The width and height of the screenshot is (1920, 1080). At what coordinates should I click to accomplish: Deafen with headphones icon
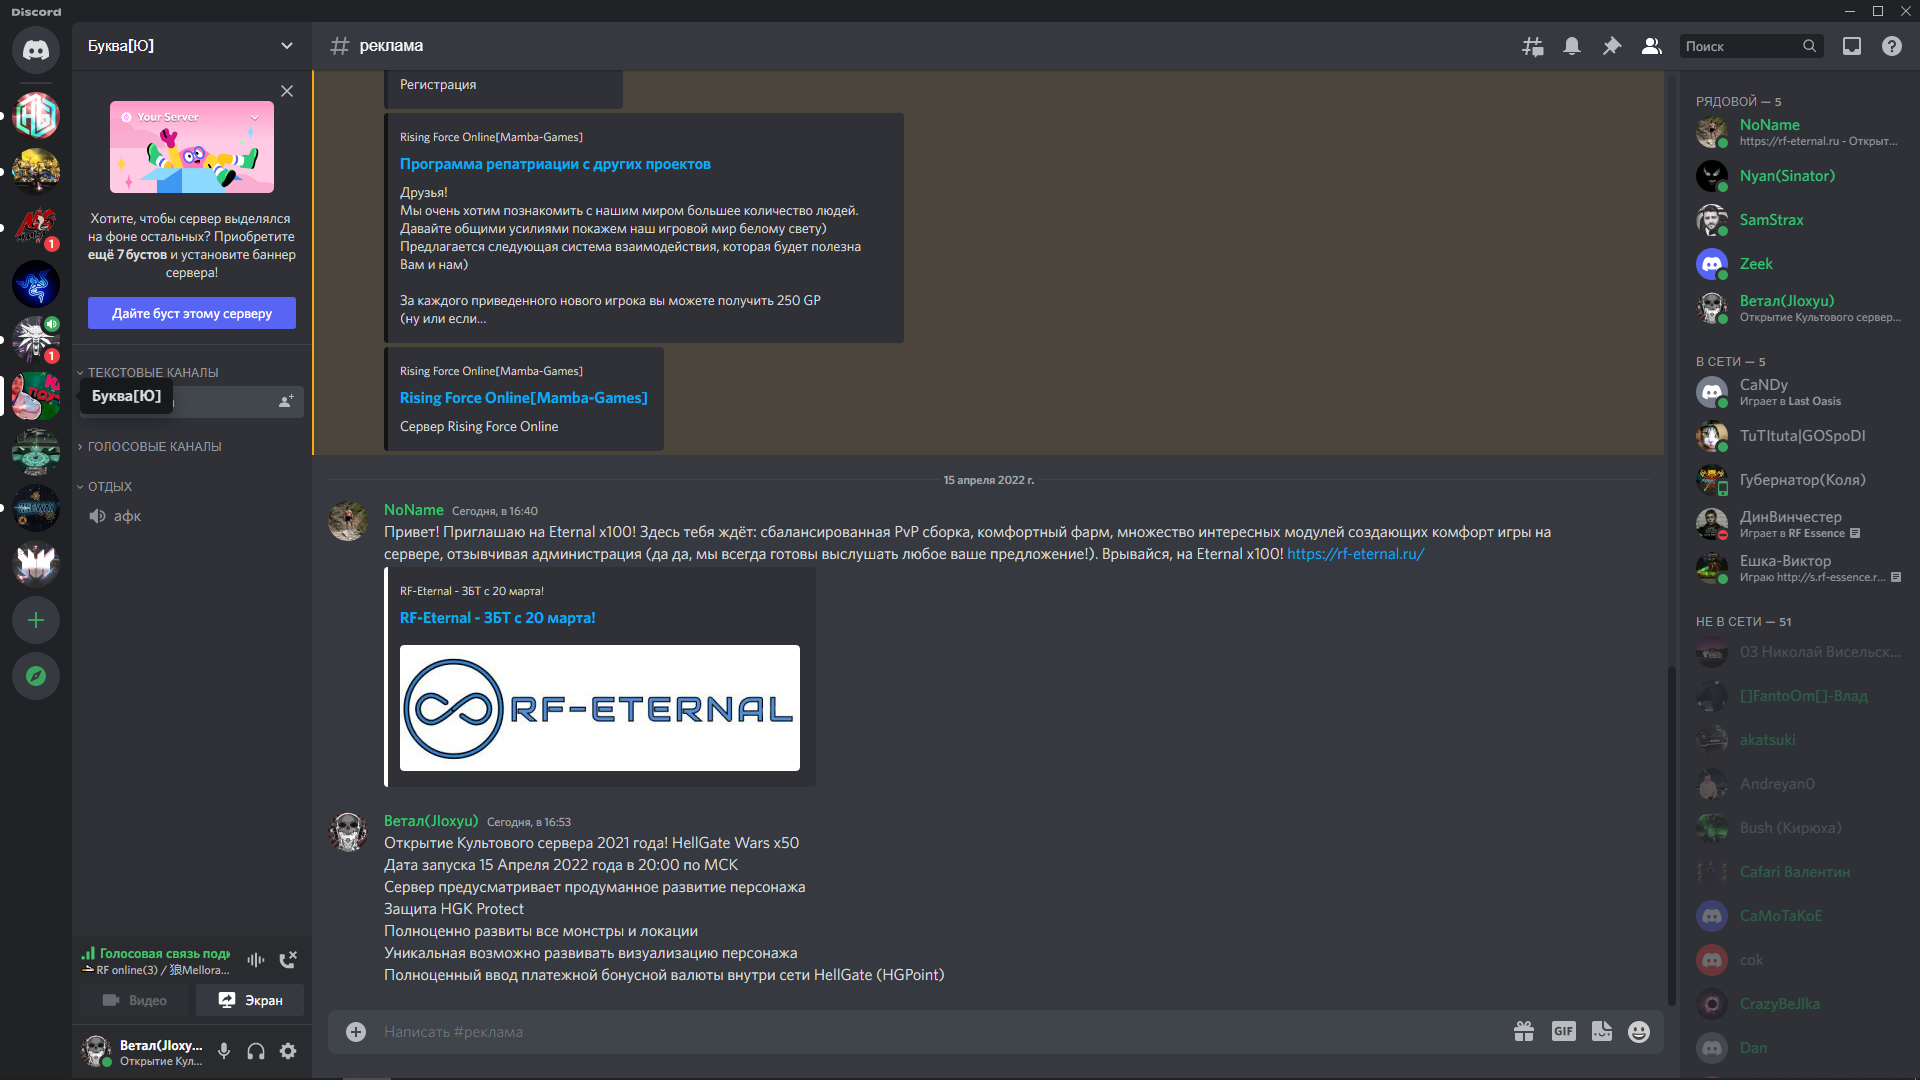click(x=256, y=1051)
